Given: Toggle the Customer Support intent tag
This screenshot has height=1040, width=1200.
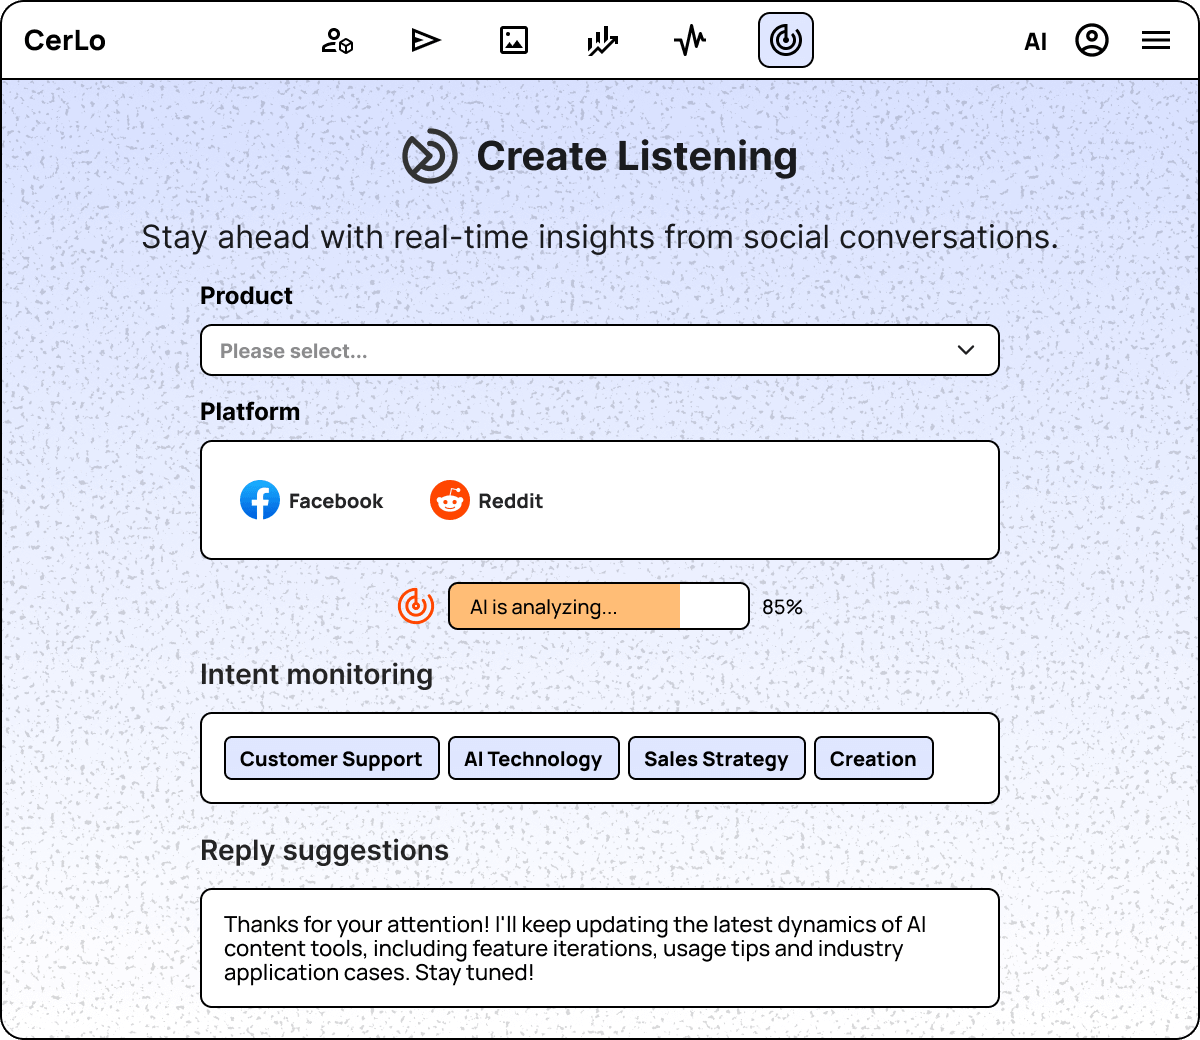Looking at the screenshot, I should pos(331,758).
